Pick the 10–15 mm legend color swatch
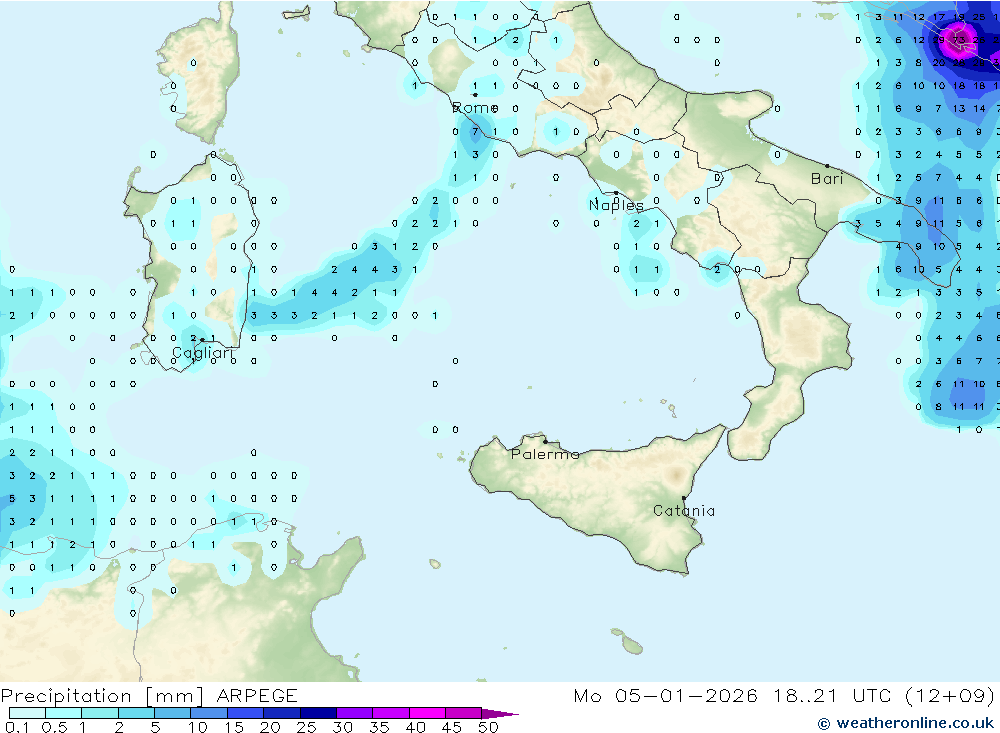The image size is (1000, 733). tap(209, 713)
